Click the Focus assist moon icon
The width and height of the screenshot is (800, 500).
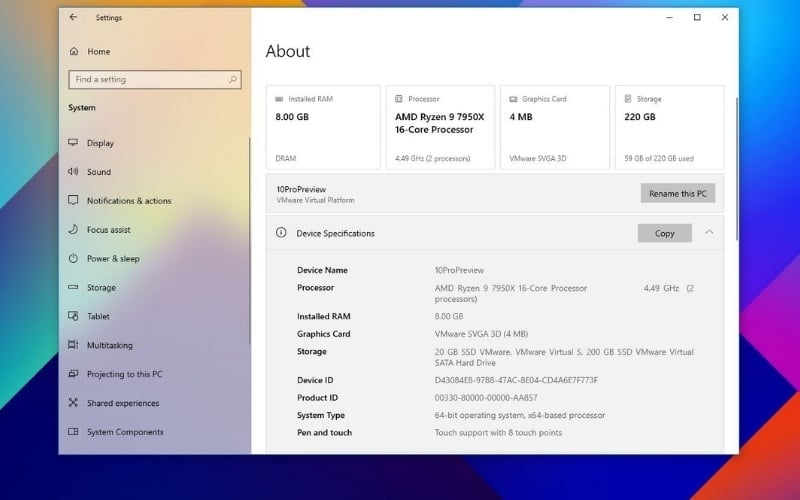pyautogui.click(x=73, y=230)
